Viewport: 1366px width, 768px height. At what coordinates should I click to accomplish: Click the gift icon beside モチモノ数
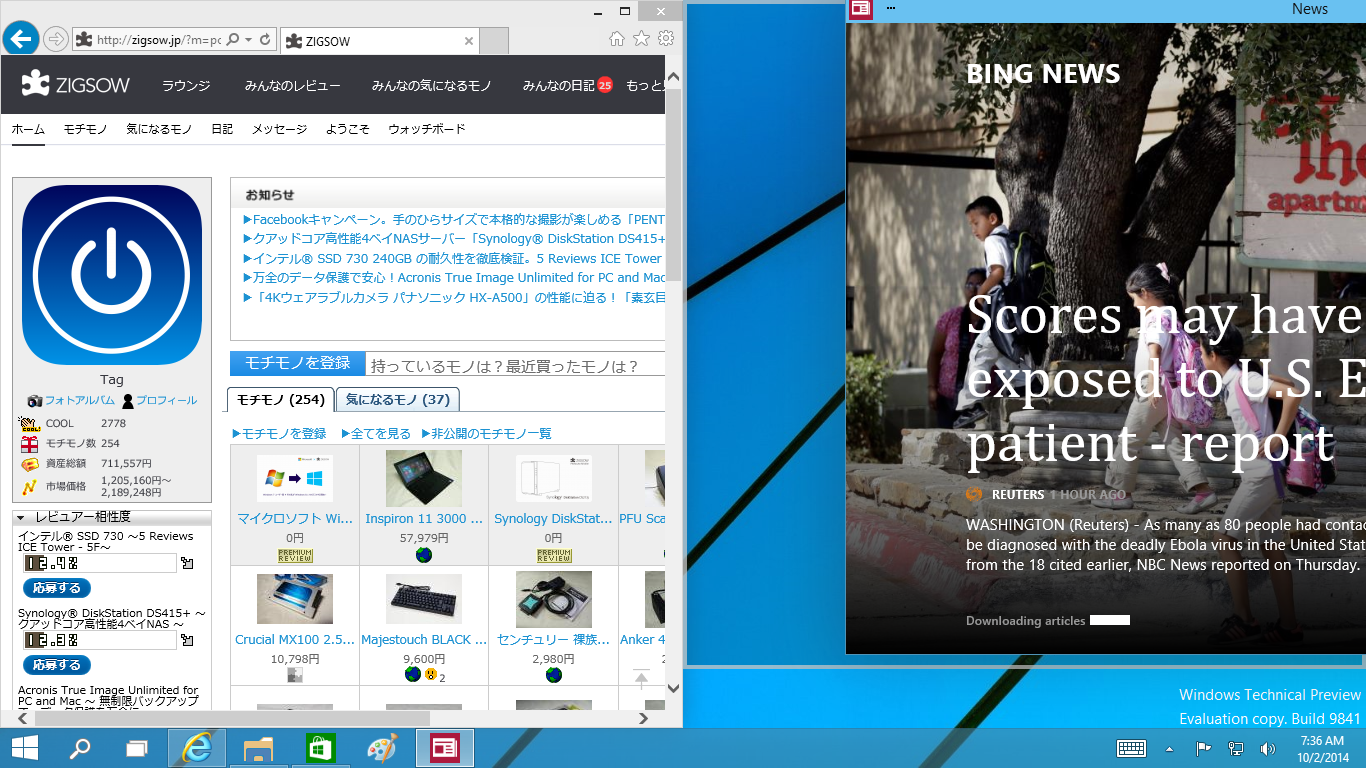point(30,444)
